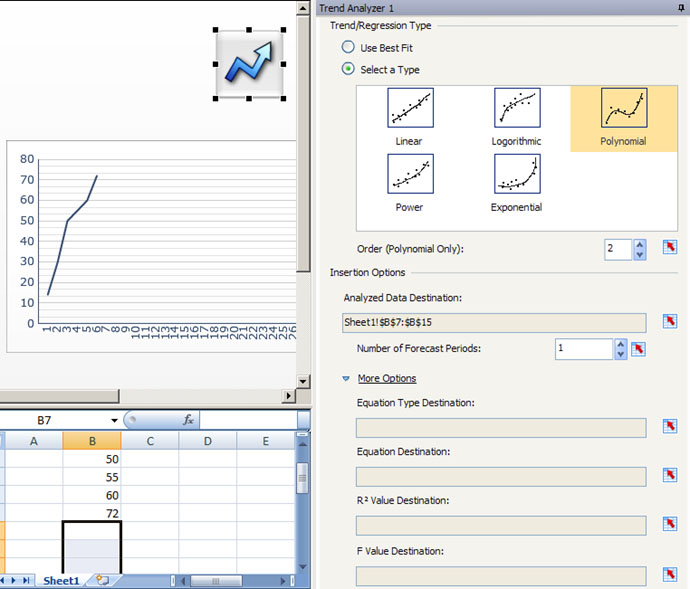Enable the Use Best Fit option
This screenshot has height=589, width=690.
[x=348, y=47]
